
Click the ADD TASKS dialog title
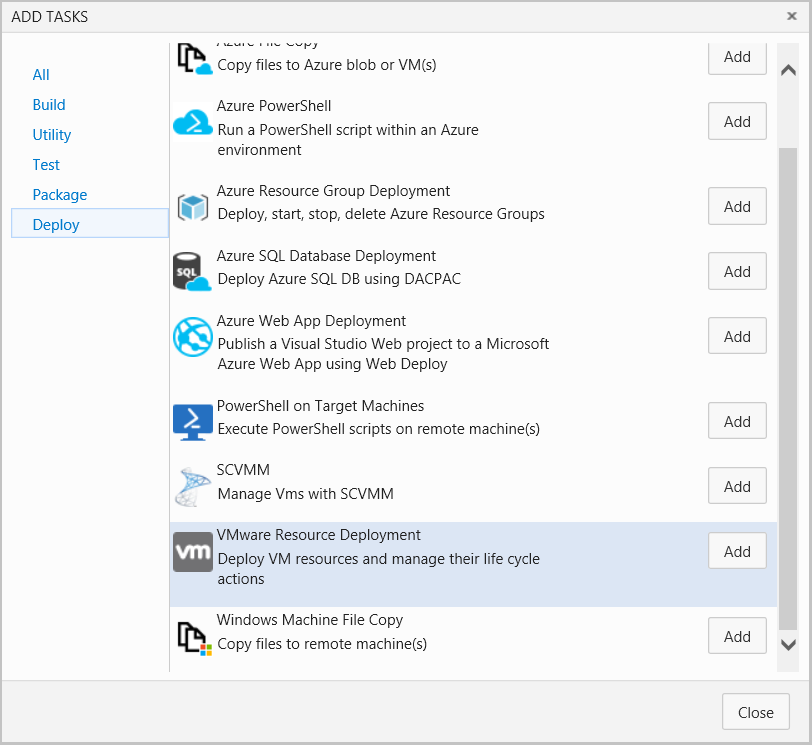[x=50, y=17]
